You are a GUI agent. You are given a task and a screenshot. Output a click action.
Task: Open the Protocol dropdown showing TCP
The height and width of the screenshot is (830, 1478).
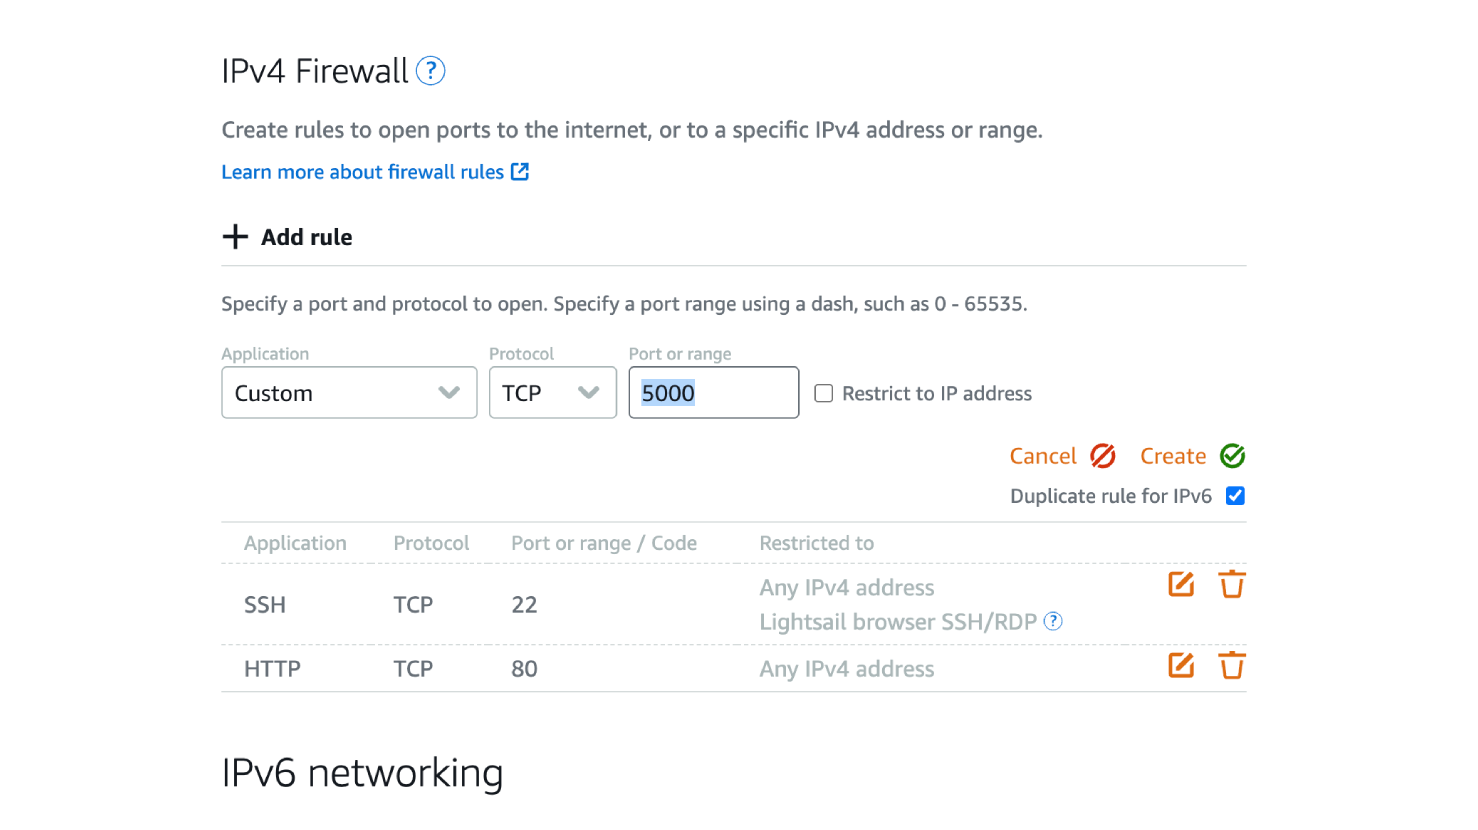pyautogui.click(x=552, y=393)
